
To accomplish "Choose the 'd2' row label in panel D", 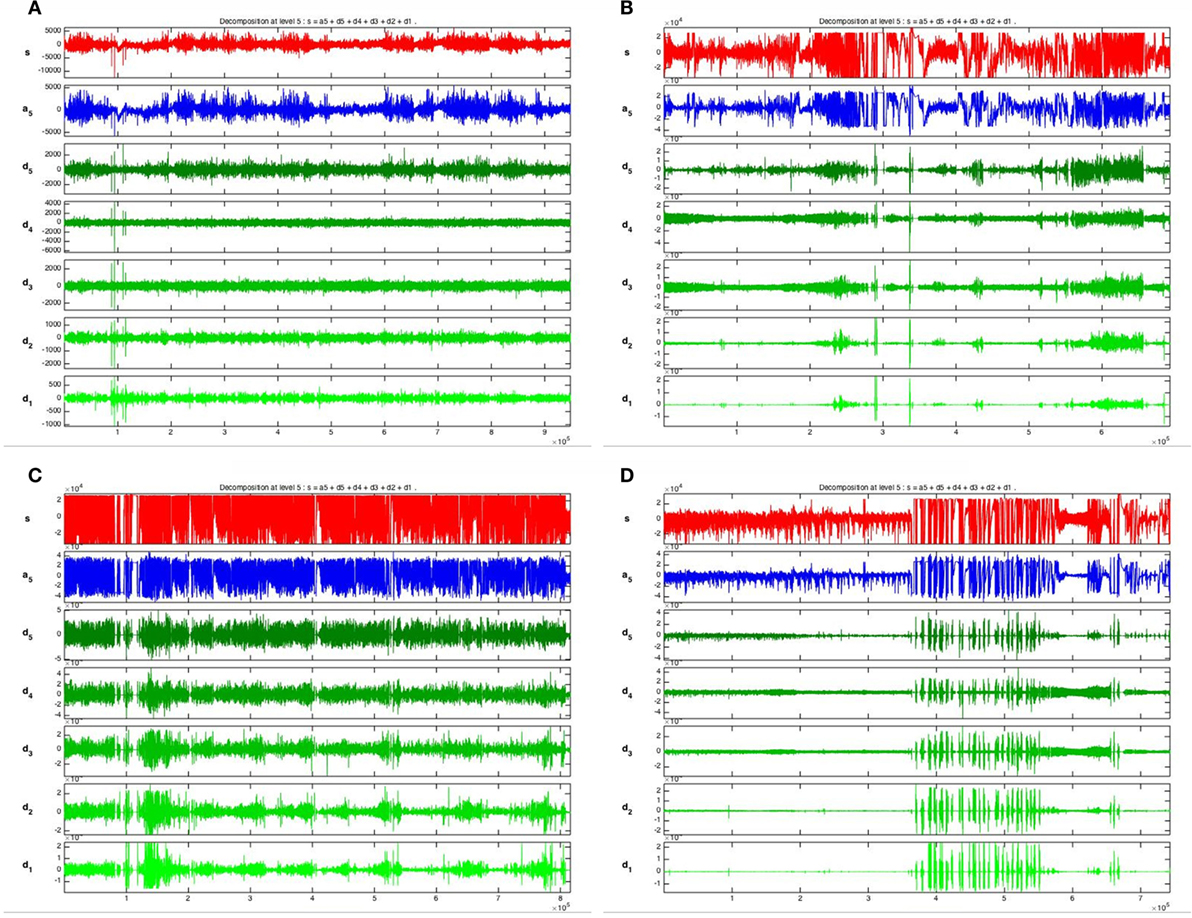I will pyautogui.click(x=626, y=809).
